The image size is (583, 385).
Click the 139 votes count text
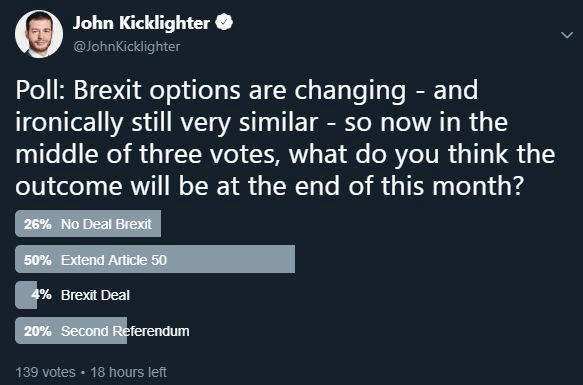click(45, 372)
